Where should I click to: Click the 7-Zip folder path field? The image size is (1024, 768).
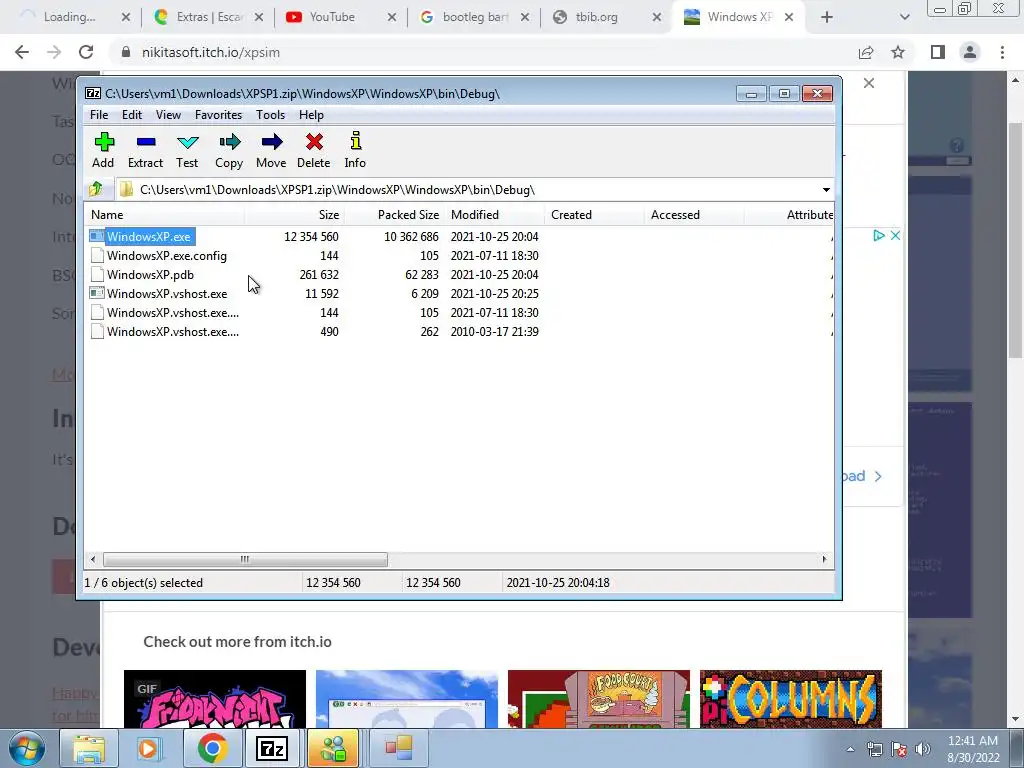click(x=469, y=190)
